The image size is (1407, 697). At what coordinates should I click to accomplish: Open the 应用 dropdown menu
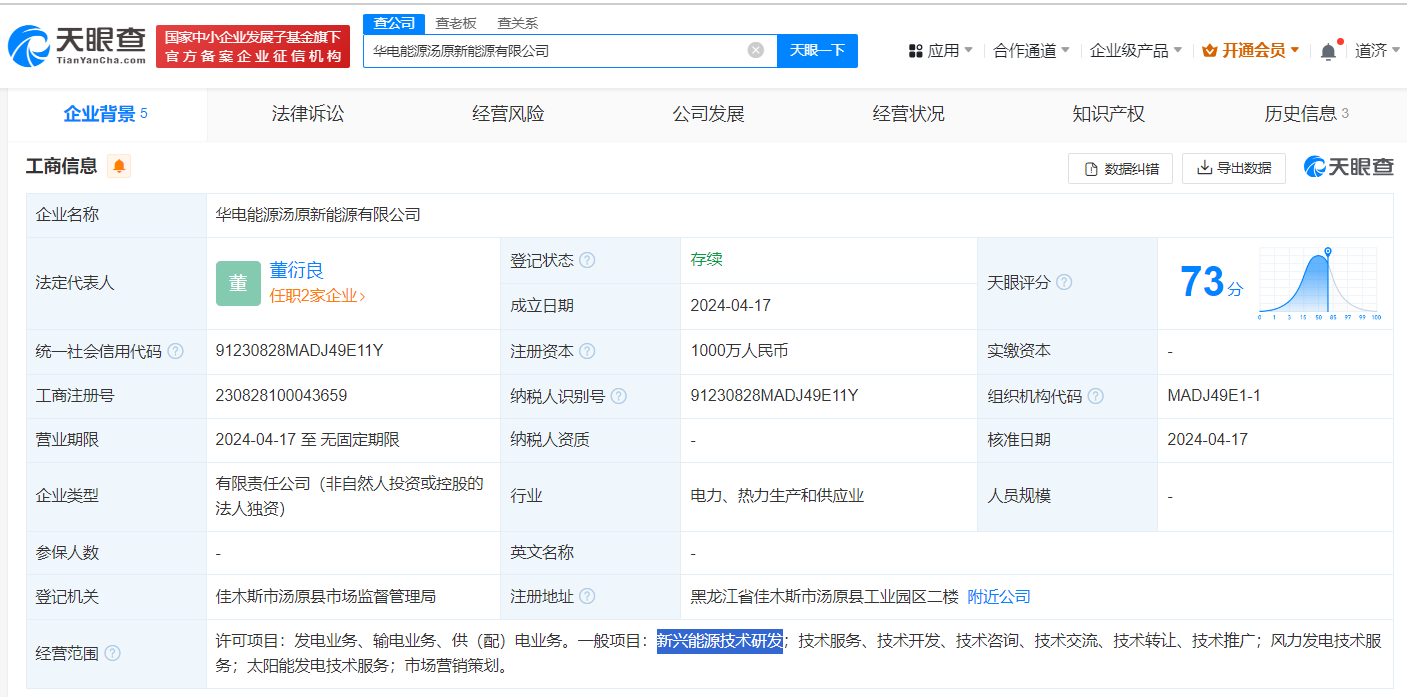(940, 51)
